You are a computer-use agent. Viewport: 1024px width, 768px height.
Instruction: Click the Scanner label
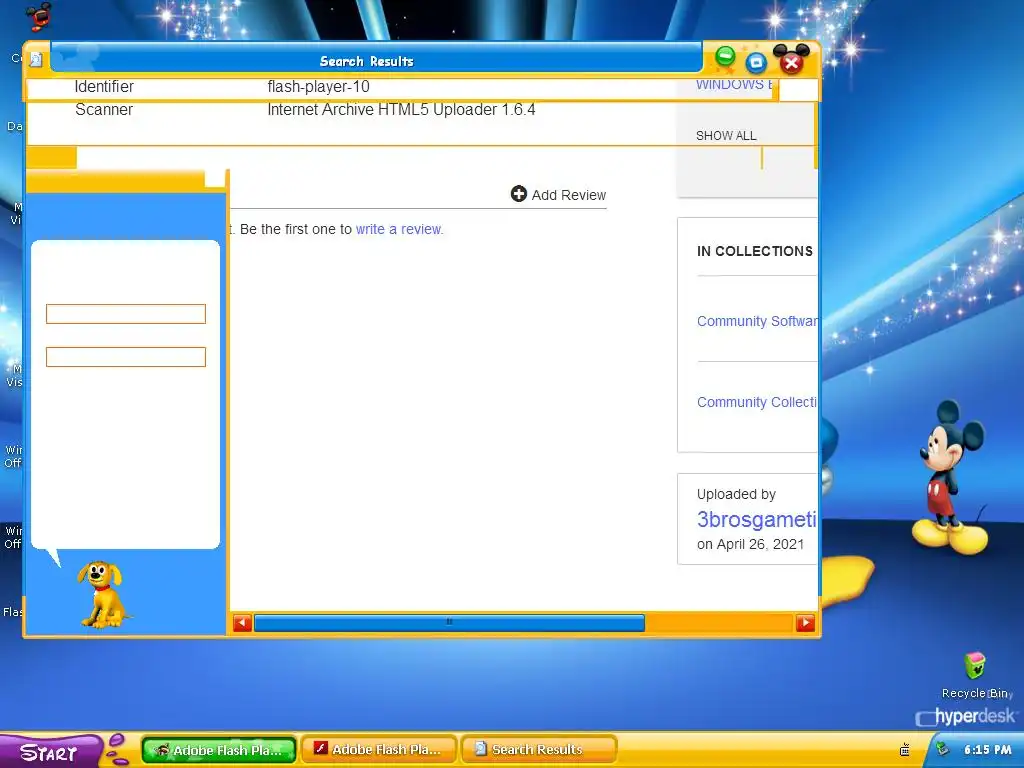(x=104, y=110)
